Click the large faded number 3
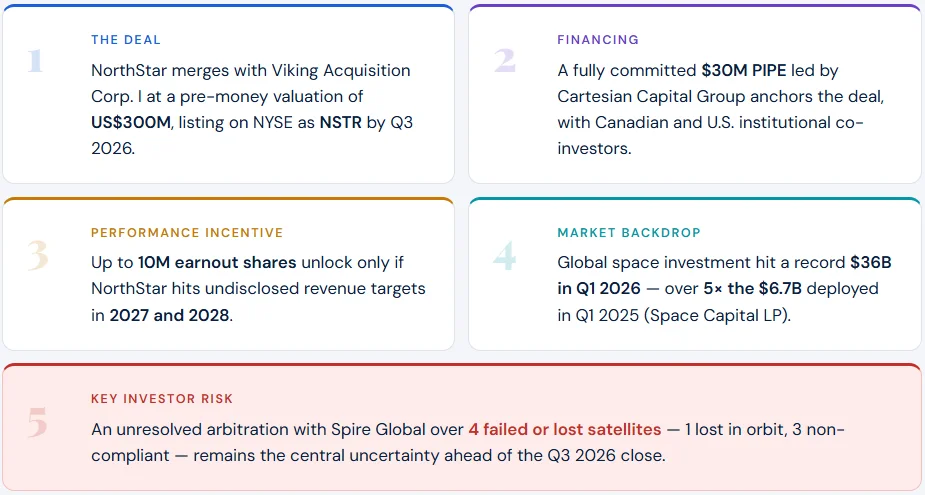This screenshot has height=495, width=925. 37,255
